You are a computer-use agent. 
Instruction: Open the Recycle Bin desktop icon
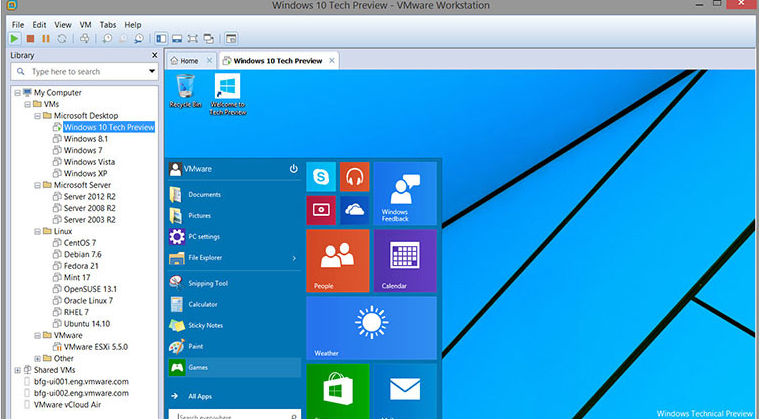tap(185, 91)
